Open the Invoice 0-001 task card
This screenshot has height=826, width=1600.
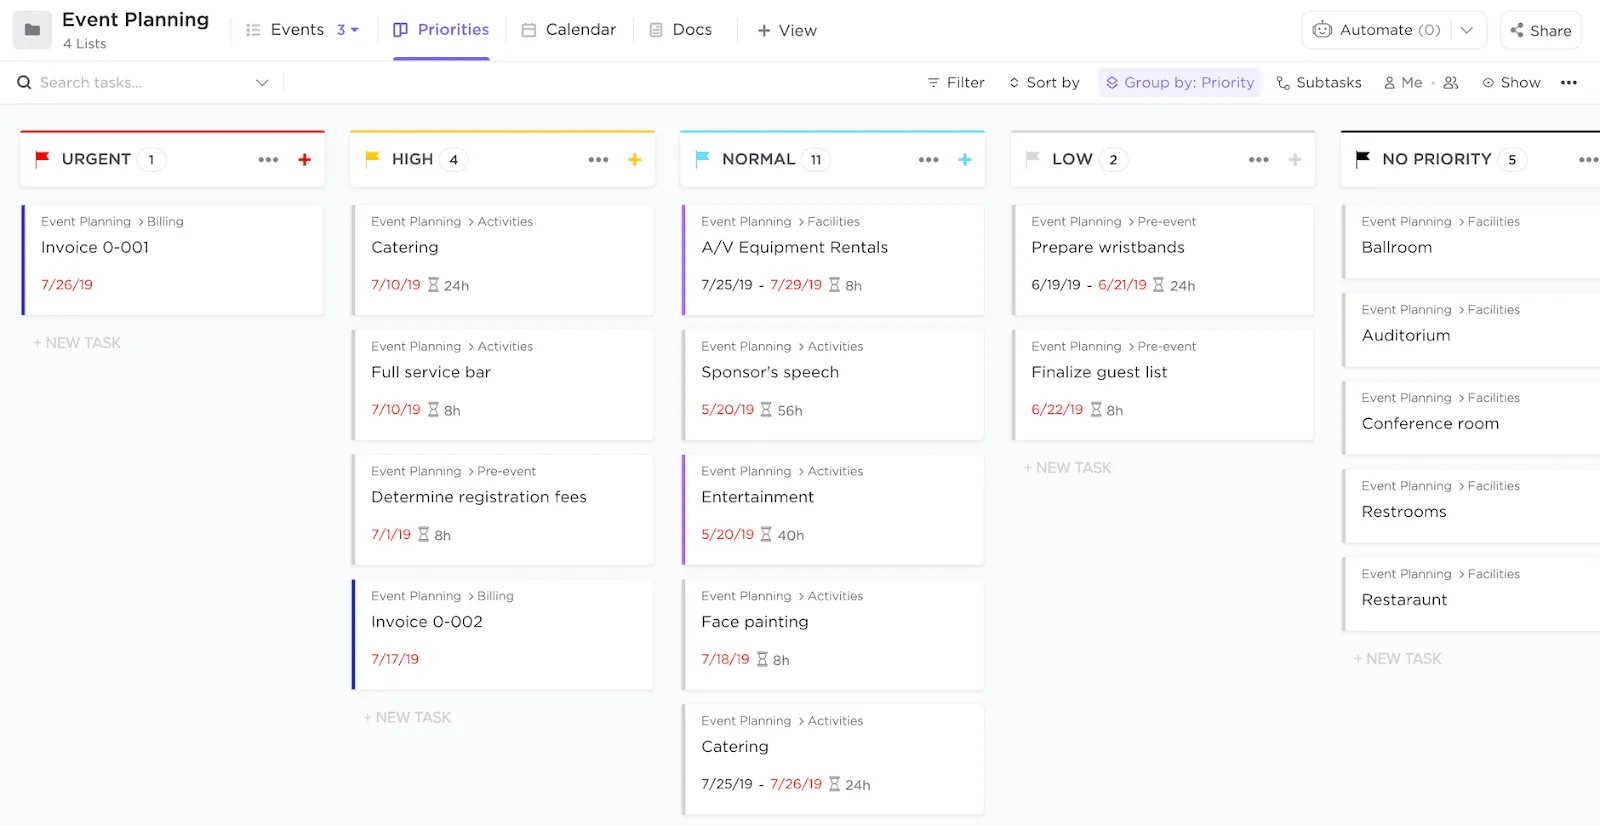pos(173,260)
